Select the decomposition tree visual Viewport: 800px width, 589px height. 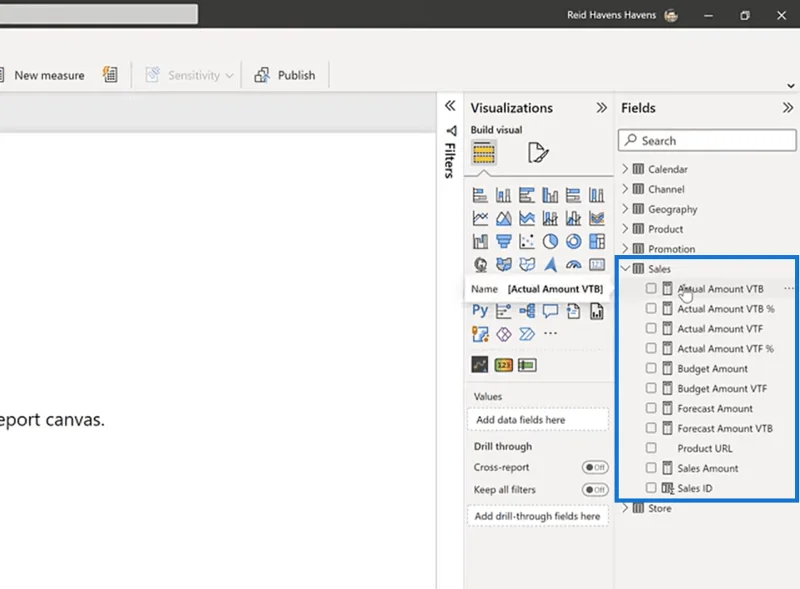[x=527, y=311]
